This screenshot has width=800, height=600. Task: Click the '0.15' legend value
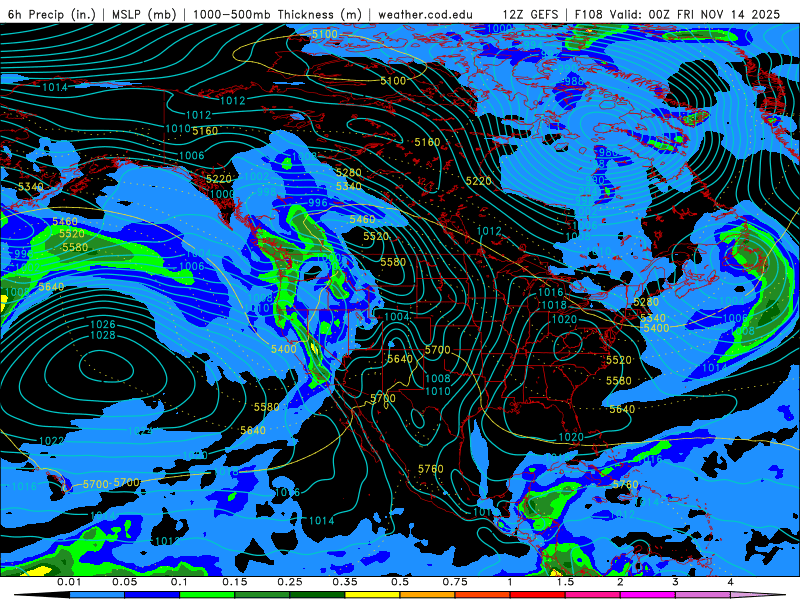pyautogui.click(x=235, y=582)
